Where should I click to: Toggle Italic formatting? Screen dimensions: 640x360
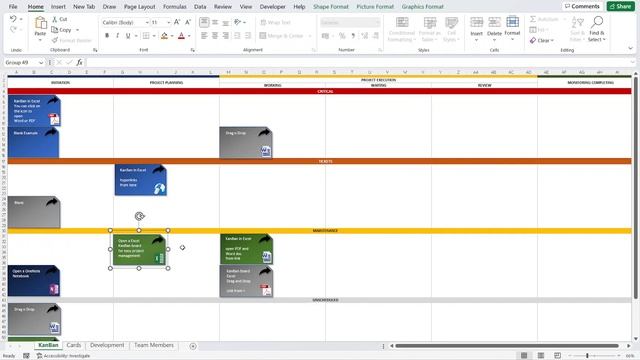tap(118, 36)
